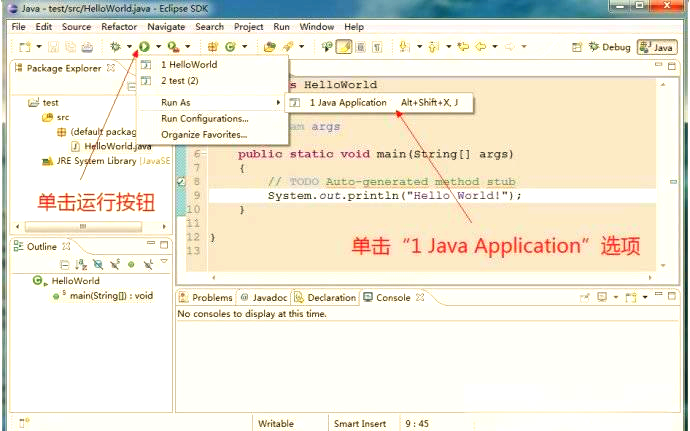Open the New wizard dropdown arrow
The image size is (690, 431).
click(39, 46)
